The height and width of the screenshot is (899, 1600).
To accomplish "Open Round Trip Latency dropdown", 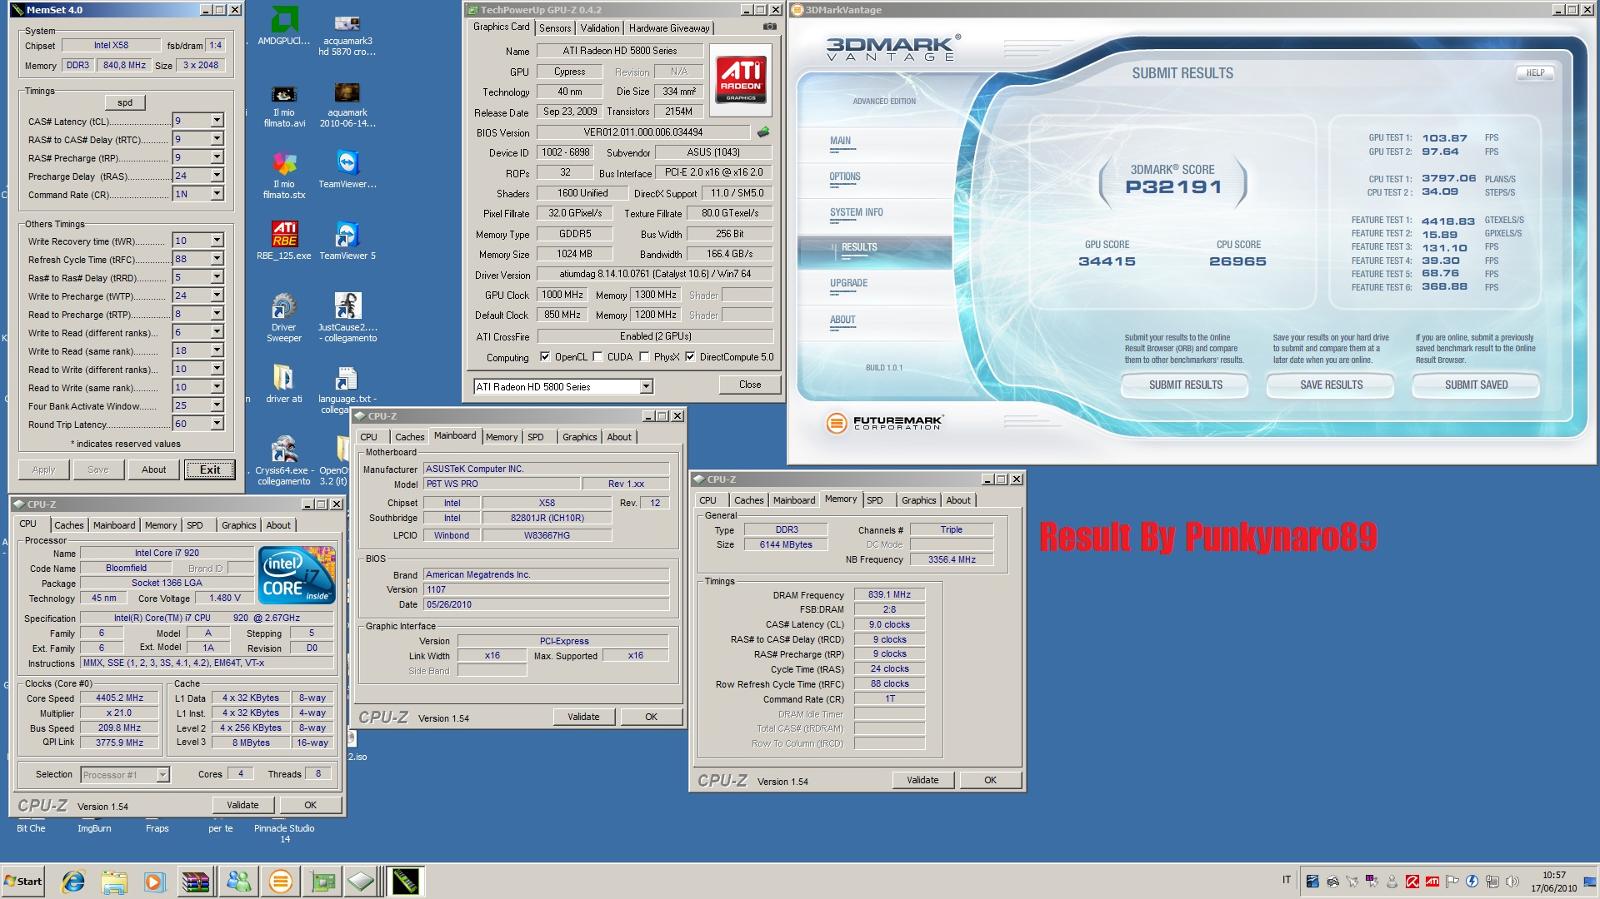I will 216,424.
